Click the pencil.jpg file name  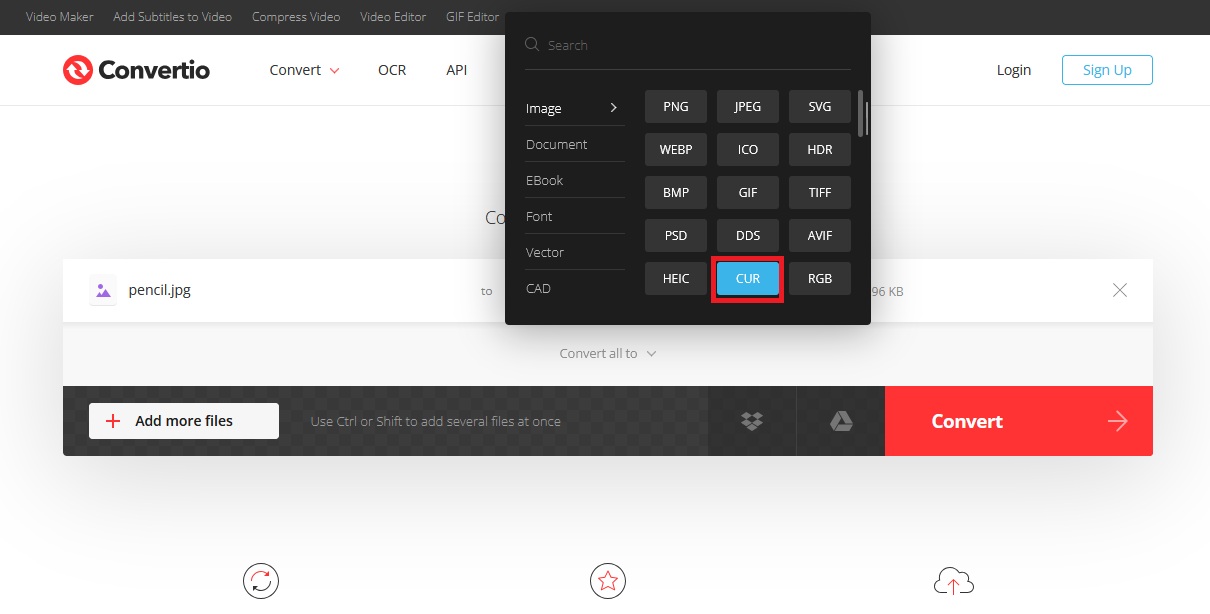160,291
